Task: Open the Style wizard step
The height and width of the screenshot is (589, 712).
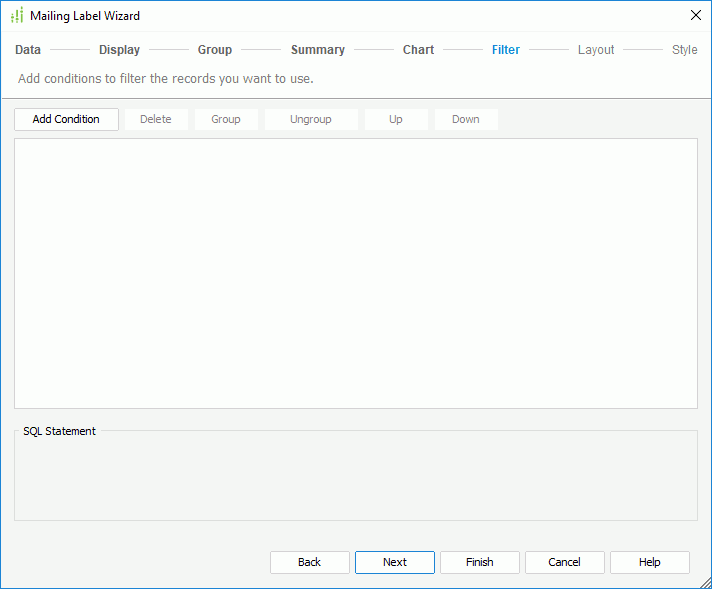Action: pos(684,49)
